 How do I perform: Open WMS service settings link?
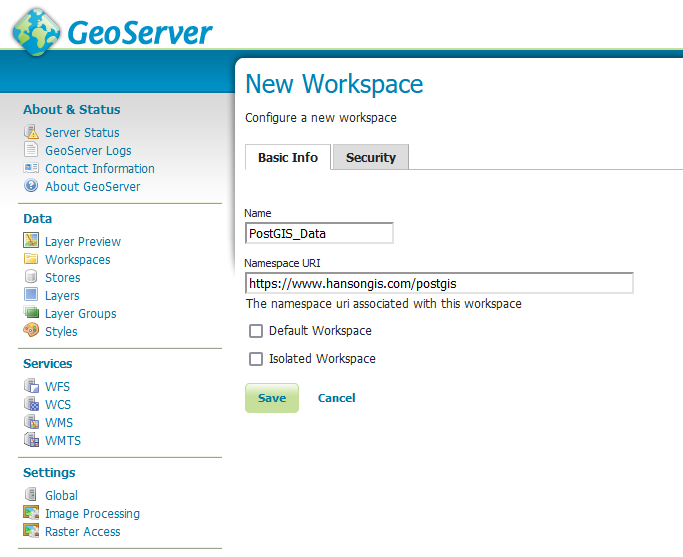59,423
